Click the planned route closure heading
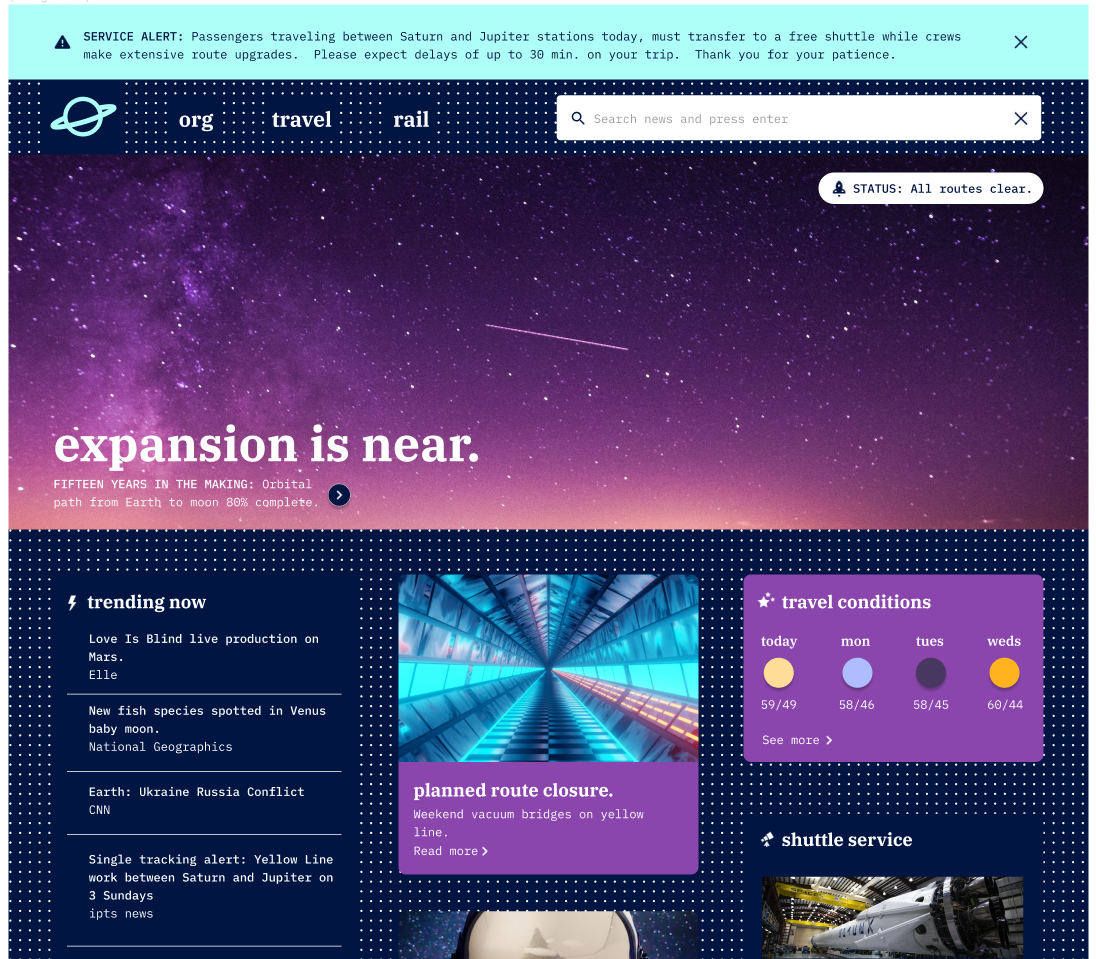 pos(513,791)
